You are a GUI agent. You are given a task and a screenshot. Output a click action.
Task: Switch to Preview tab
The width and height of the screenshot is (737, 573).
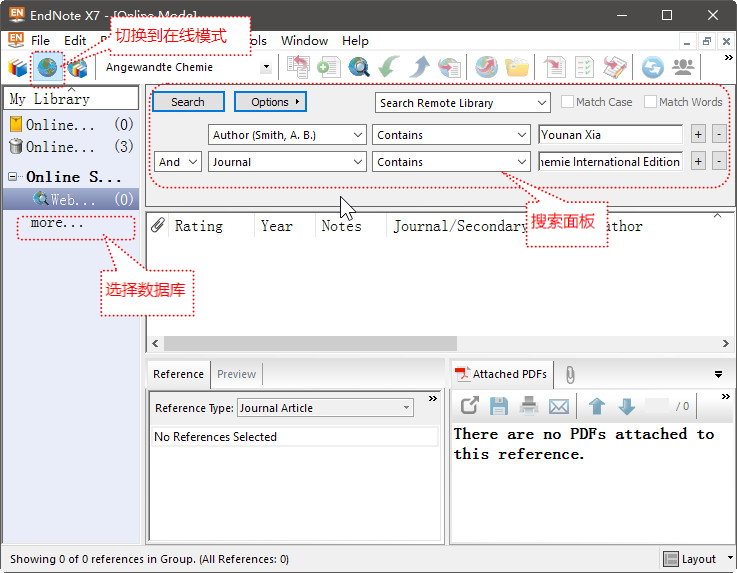pos(236,374)
